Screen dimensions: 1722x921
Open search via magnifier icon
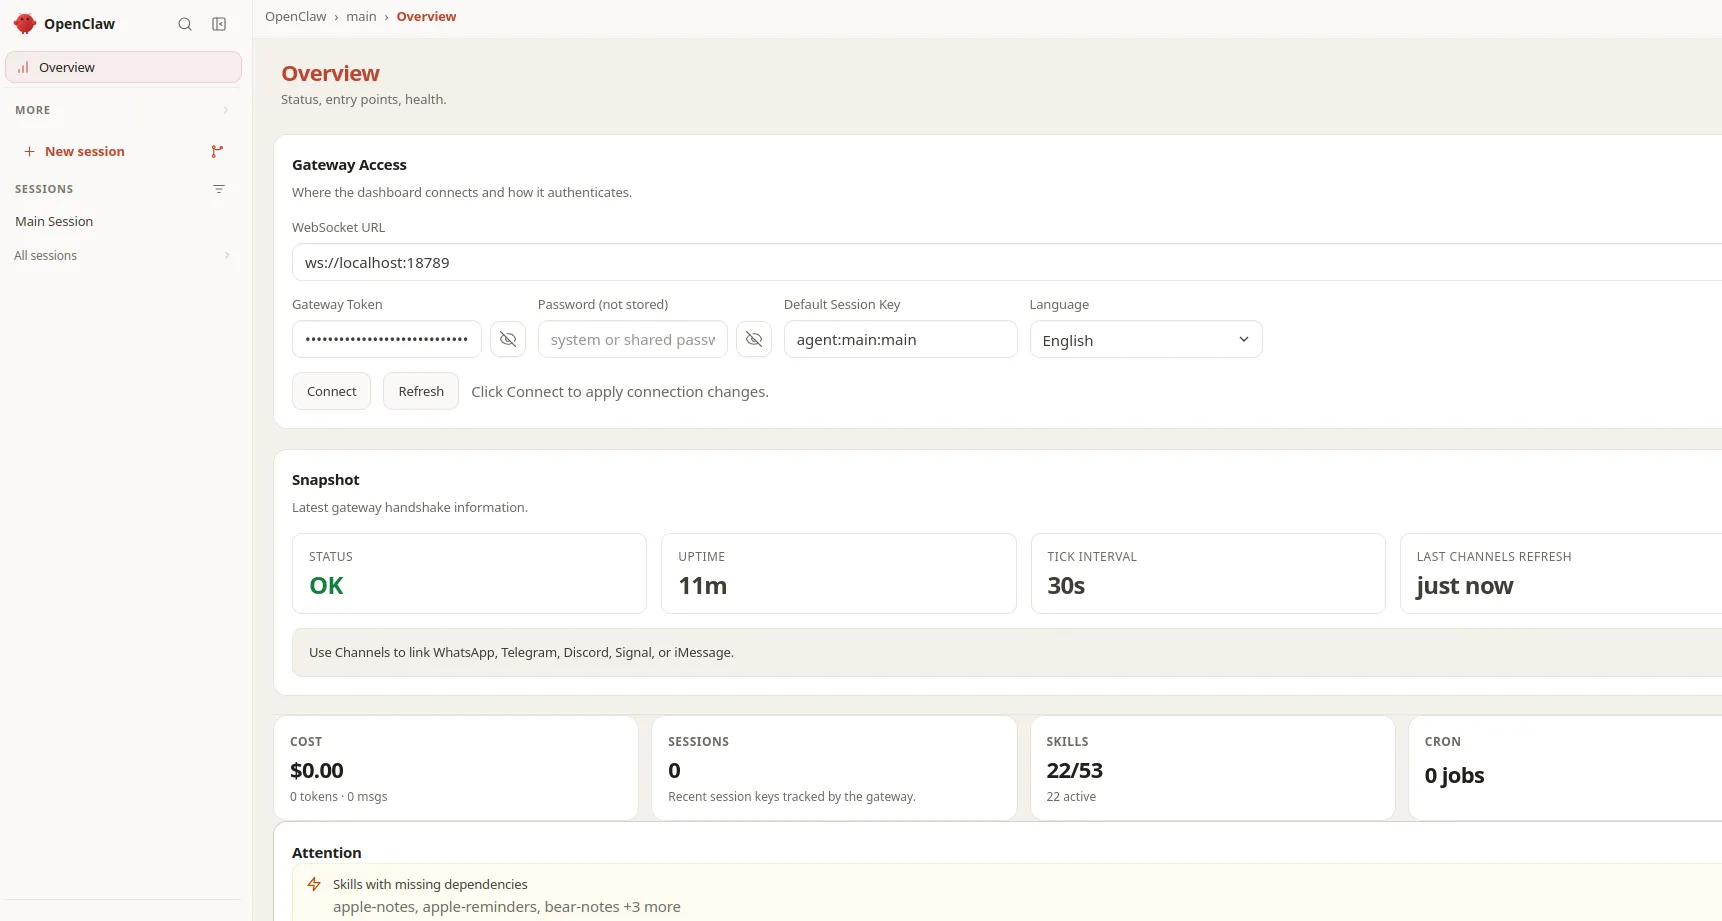pyautogui.click(x=185, y=24)
